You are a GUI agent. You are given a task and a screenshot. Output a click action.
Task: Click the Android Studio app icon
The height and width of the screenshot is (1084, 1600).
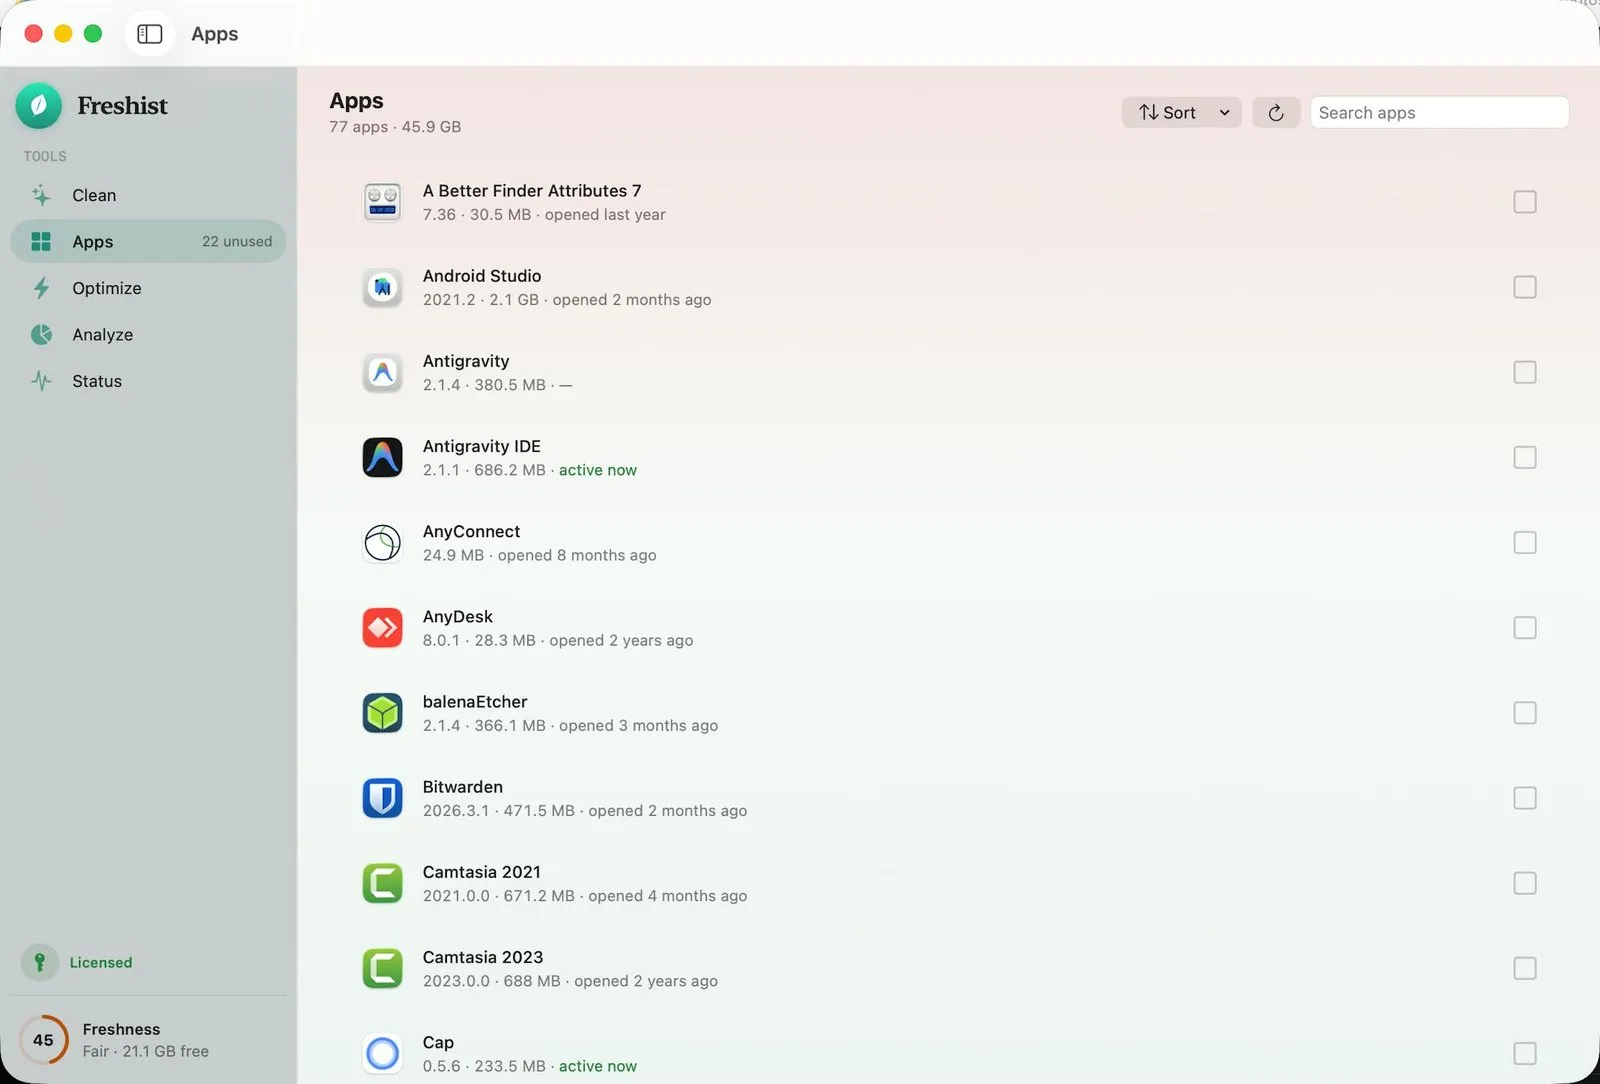382,287
